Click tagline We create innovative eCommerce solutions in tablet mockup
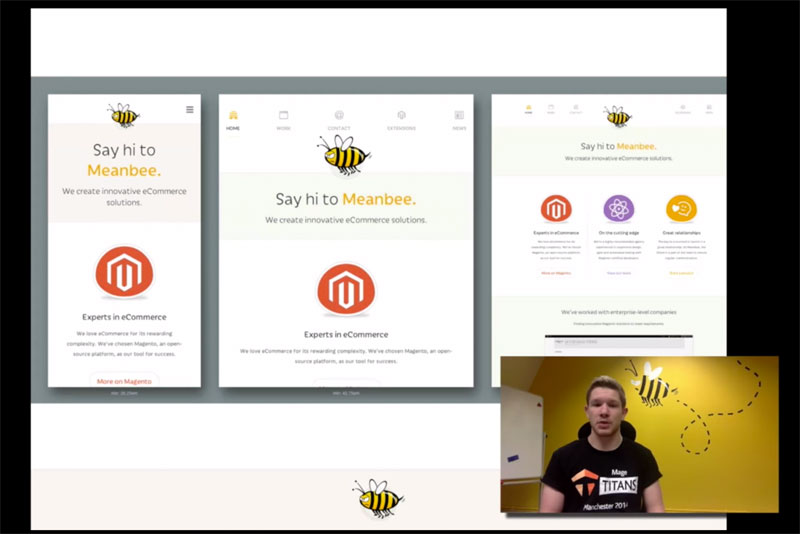Viewport: 800px width, 534px height. (346, 220)
